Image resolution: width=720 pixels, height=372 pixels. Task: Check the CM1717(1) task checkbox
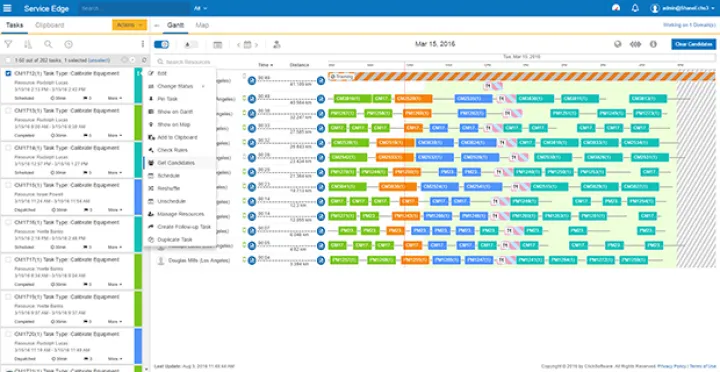(x=8, y=259)
